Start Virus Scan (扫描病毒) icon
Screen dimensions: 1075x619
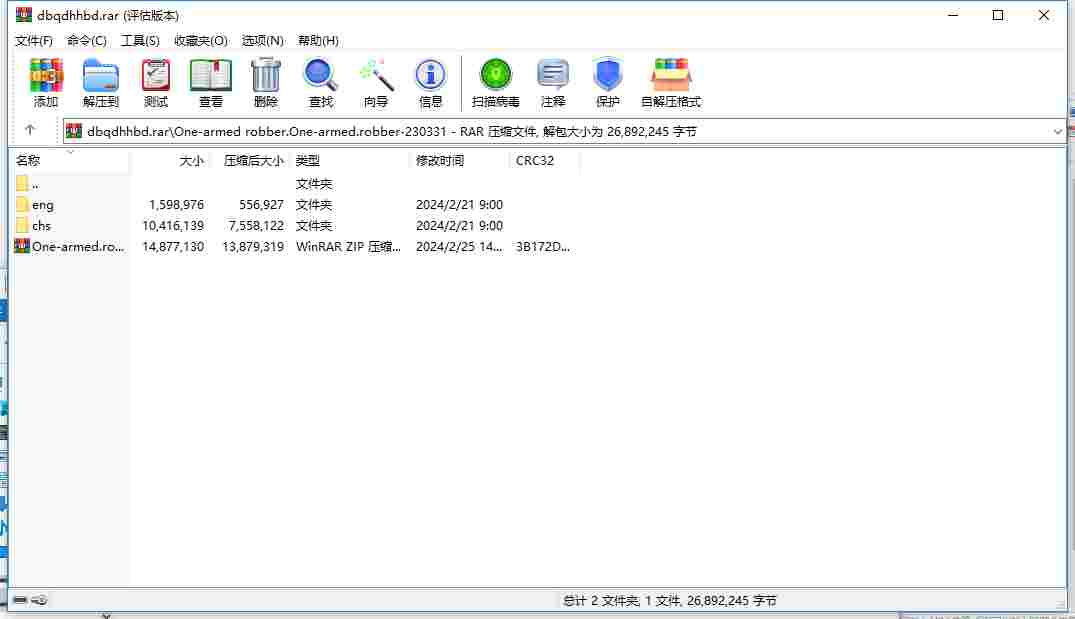[x=496, y=75]
